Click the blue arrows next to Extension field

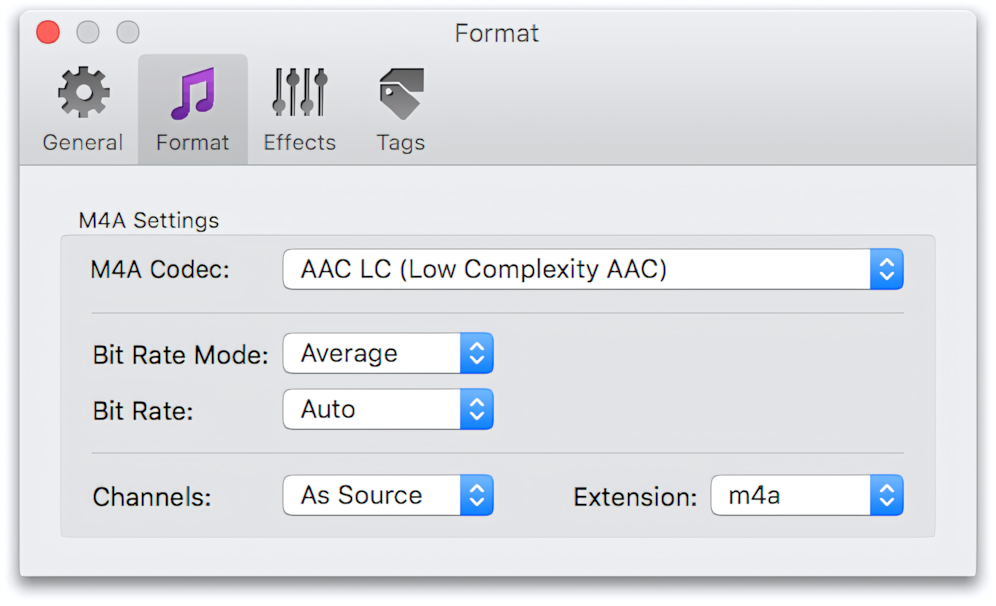[x=886, y=495]
